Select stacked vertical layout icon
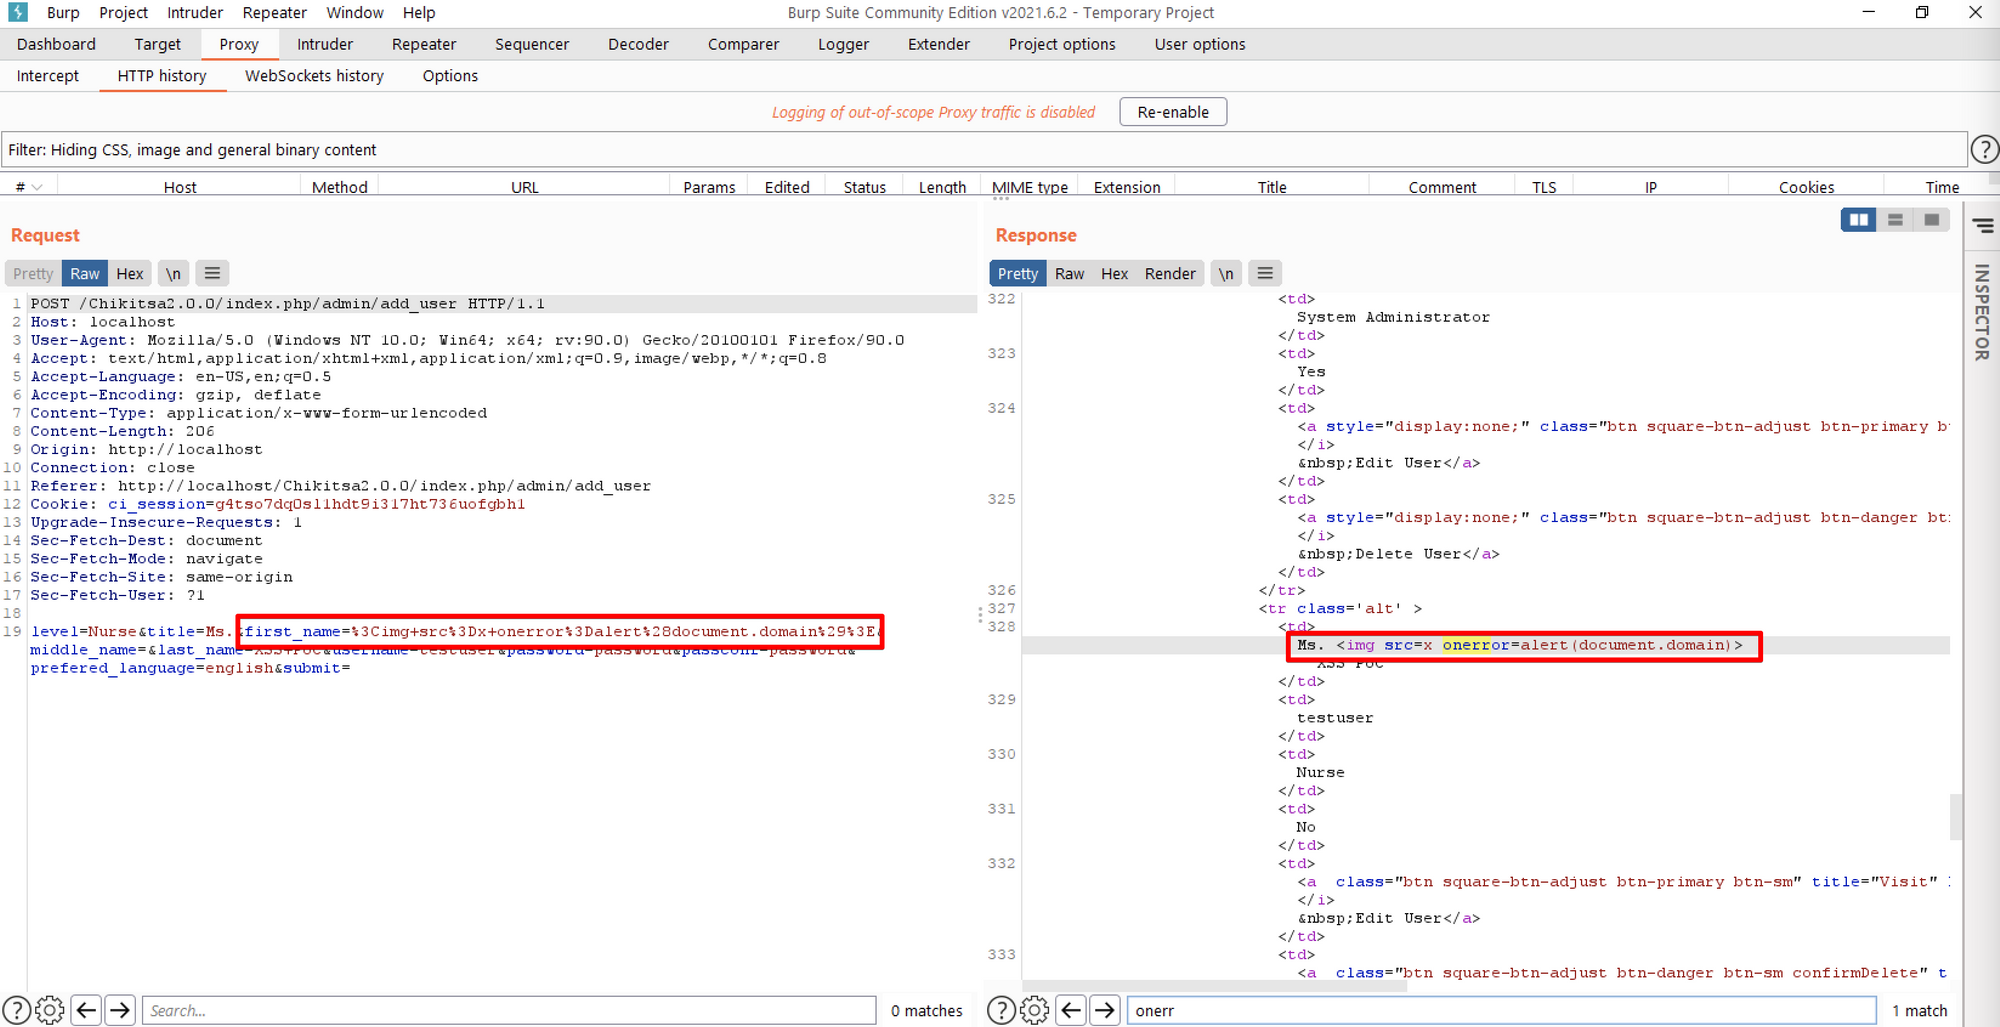2000x1027 pixels. (1895, 220)
